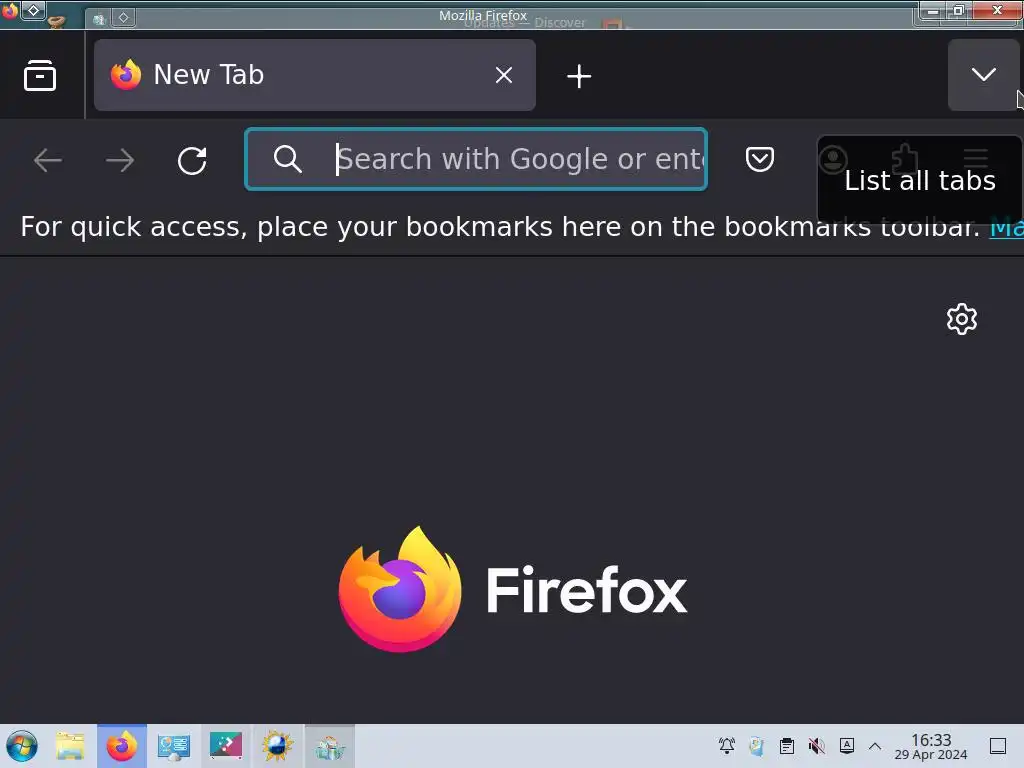The image size is (1024, 768).
Task: Open the system settings taskbar icon
Action: (x=174, y=746)
